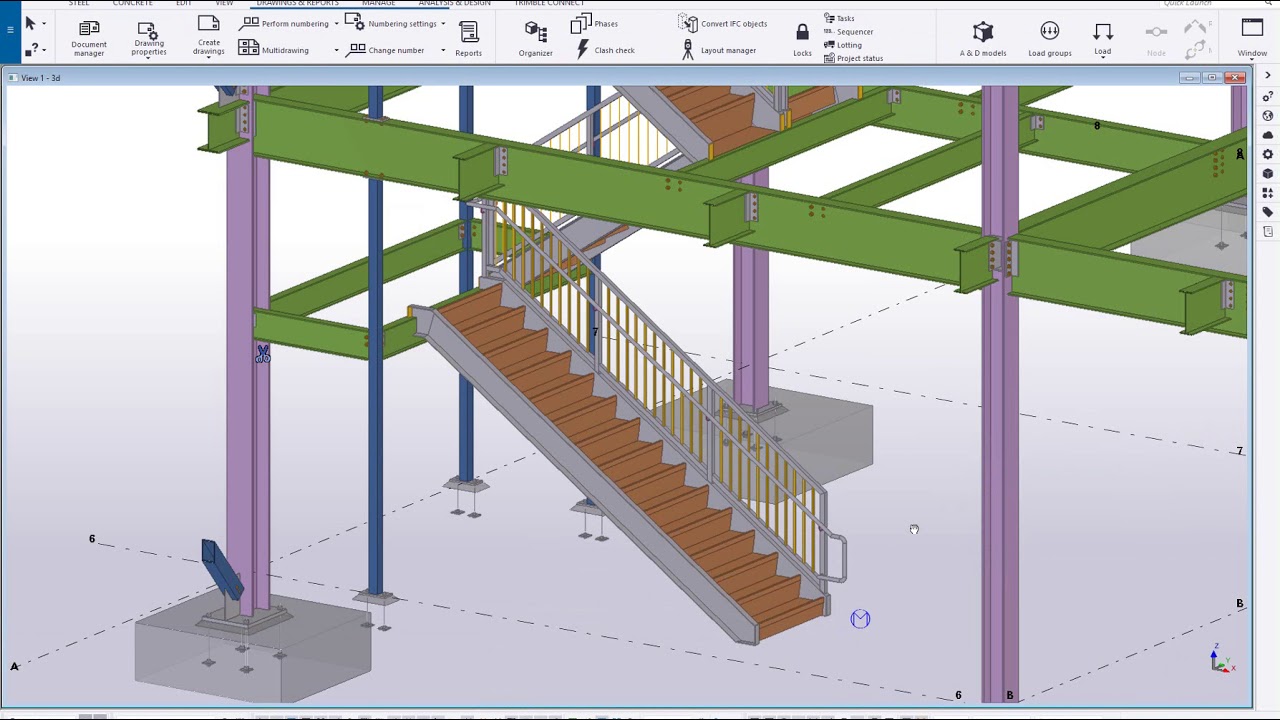Run Perform numbering
Viewport: 1280px width, 720px height.
(284, 23)
